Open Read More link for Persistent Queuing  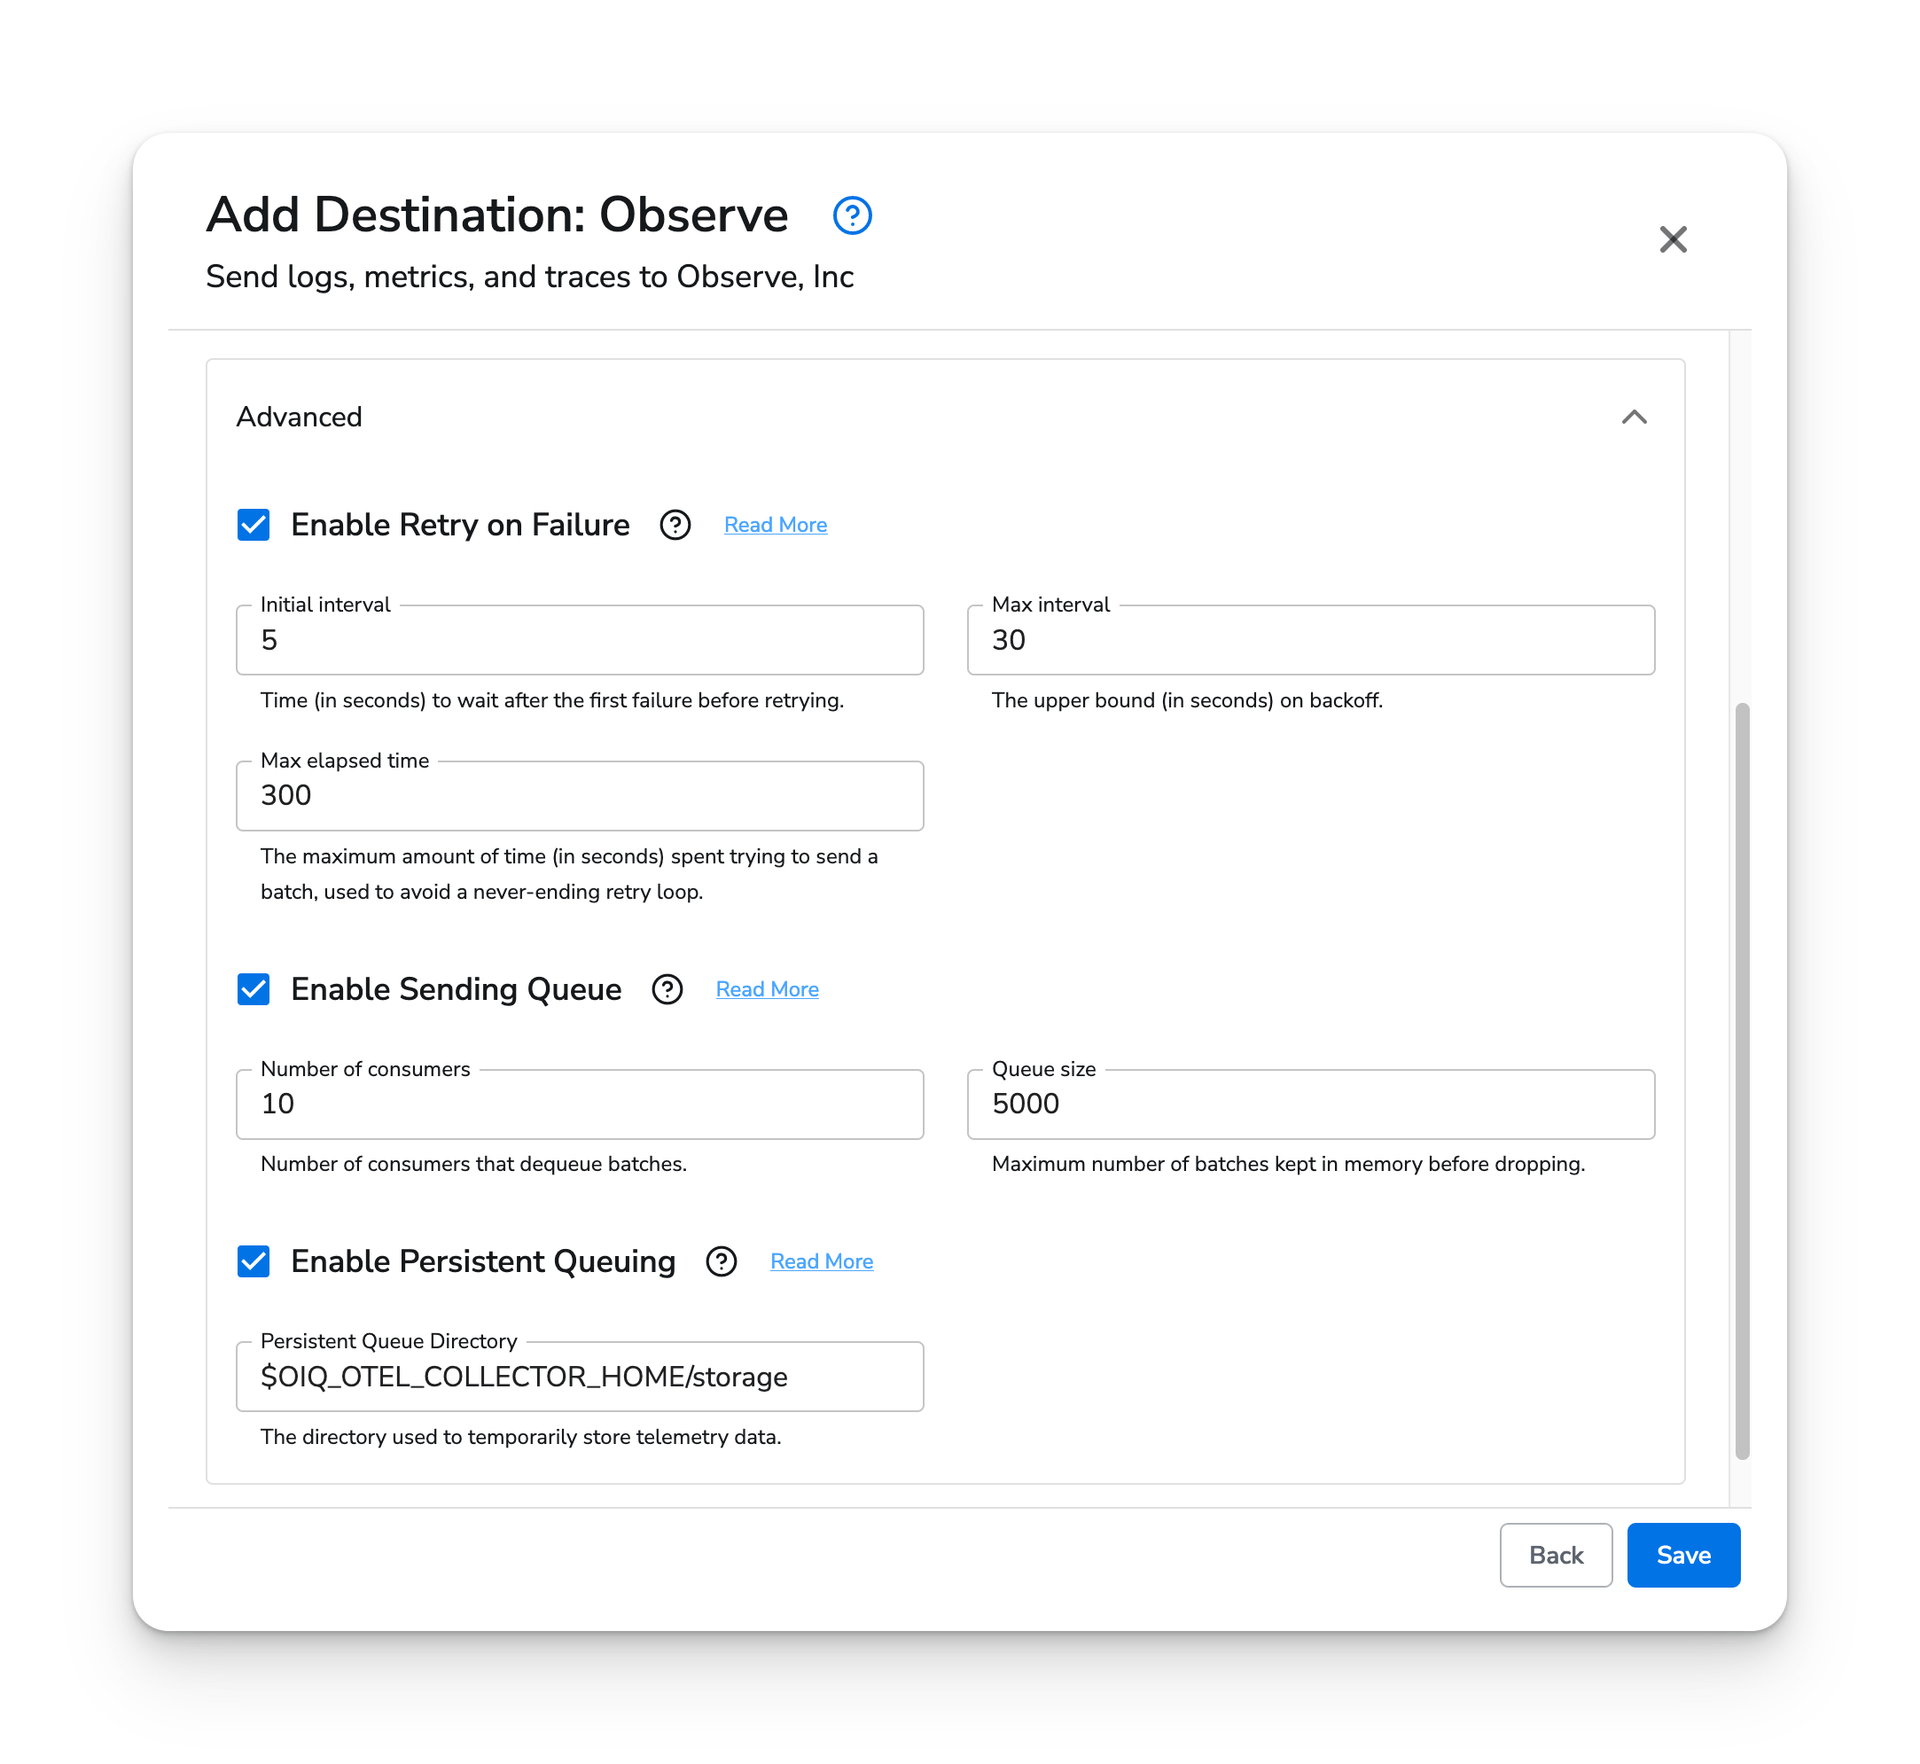tap(821, 1261)
